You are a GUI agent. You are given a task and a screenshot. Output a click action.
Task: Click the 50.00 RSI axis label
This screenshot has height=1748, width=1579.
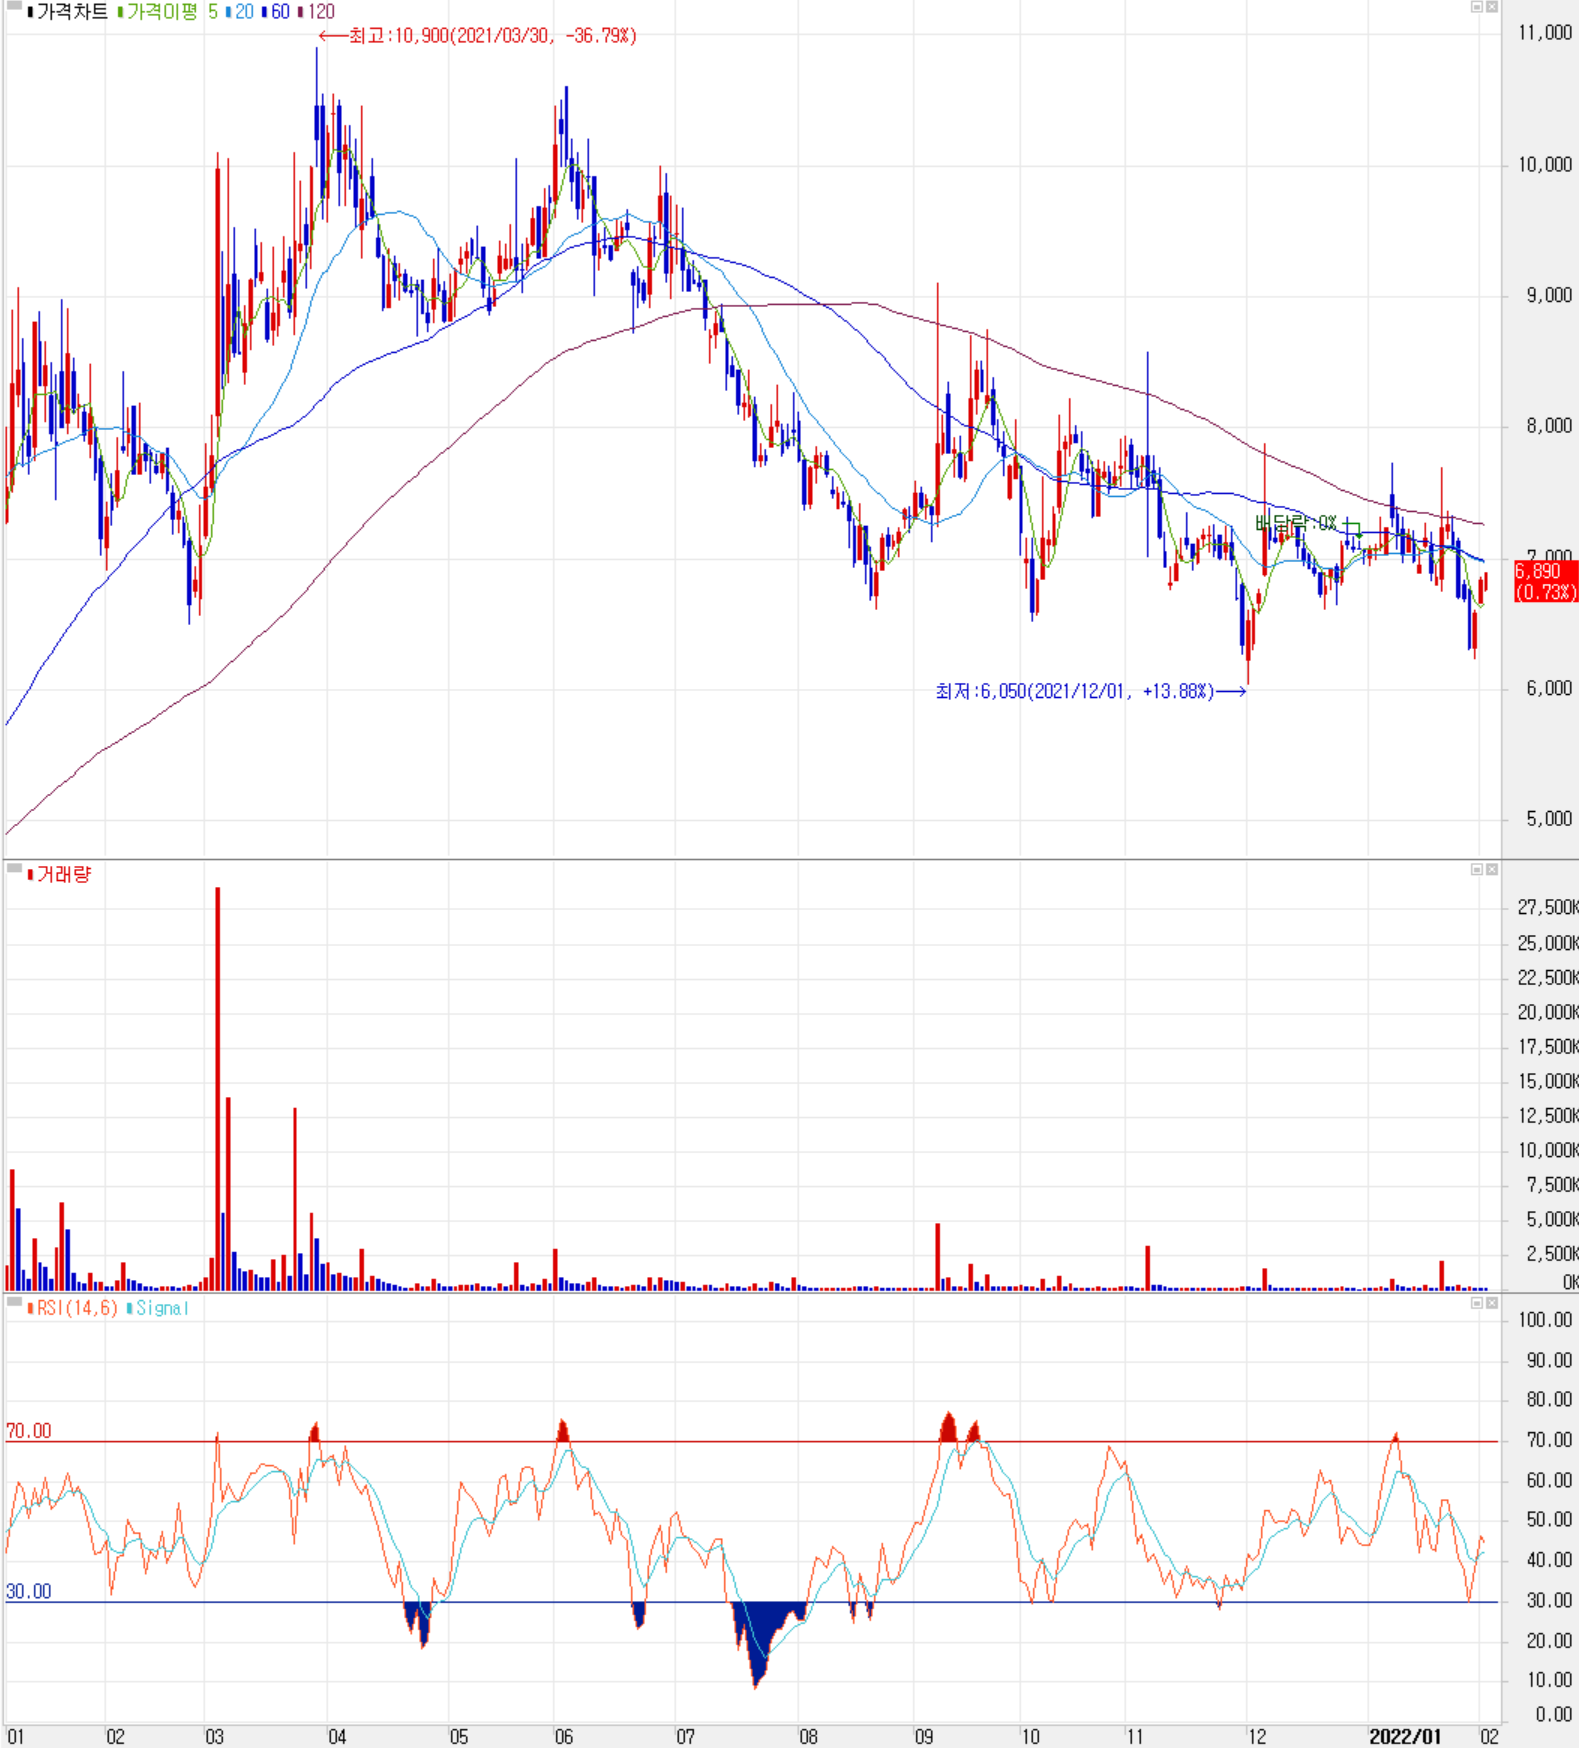(x=1549, y=1520)
